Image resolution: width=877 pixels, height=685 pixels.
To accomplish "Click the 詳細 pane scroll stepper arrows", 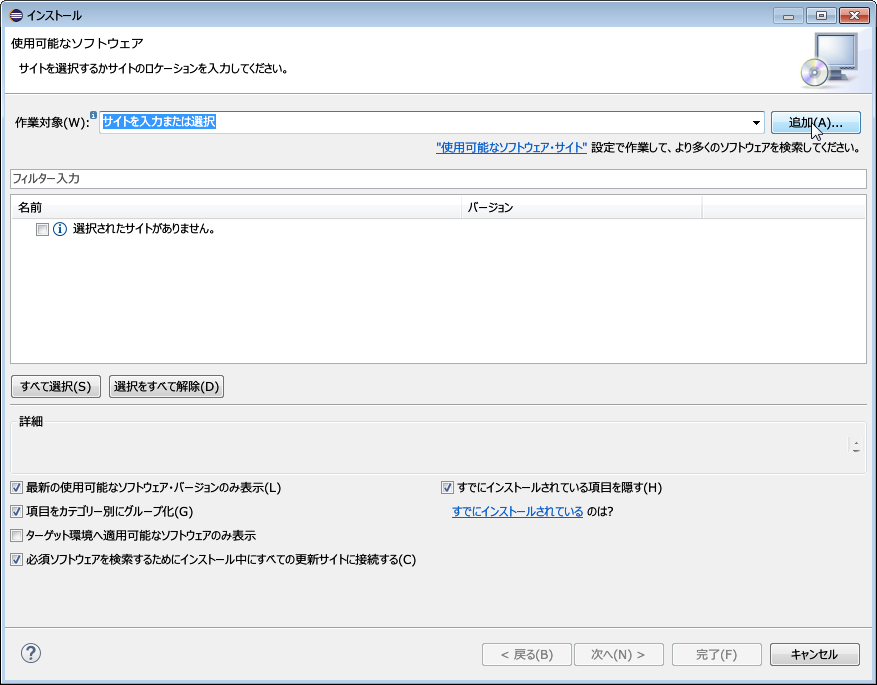I will coord(856,446).
